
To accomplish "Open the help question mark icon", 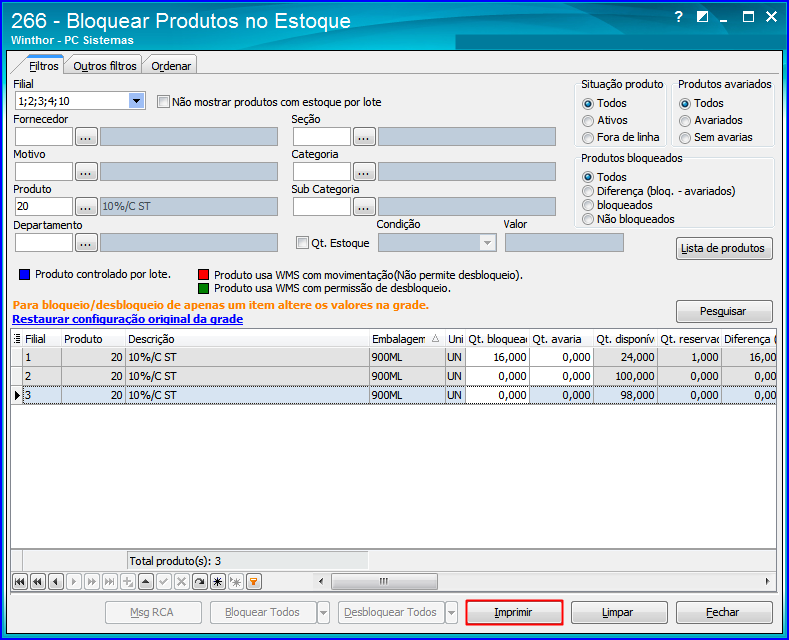I will click(678, 18).
